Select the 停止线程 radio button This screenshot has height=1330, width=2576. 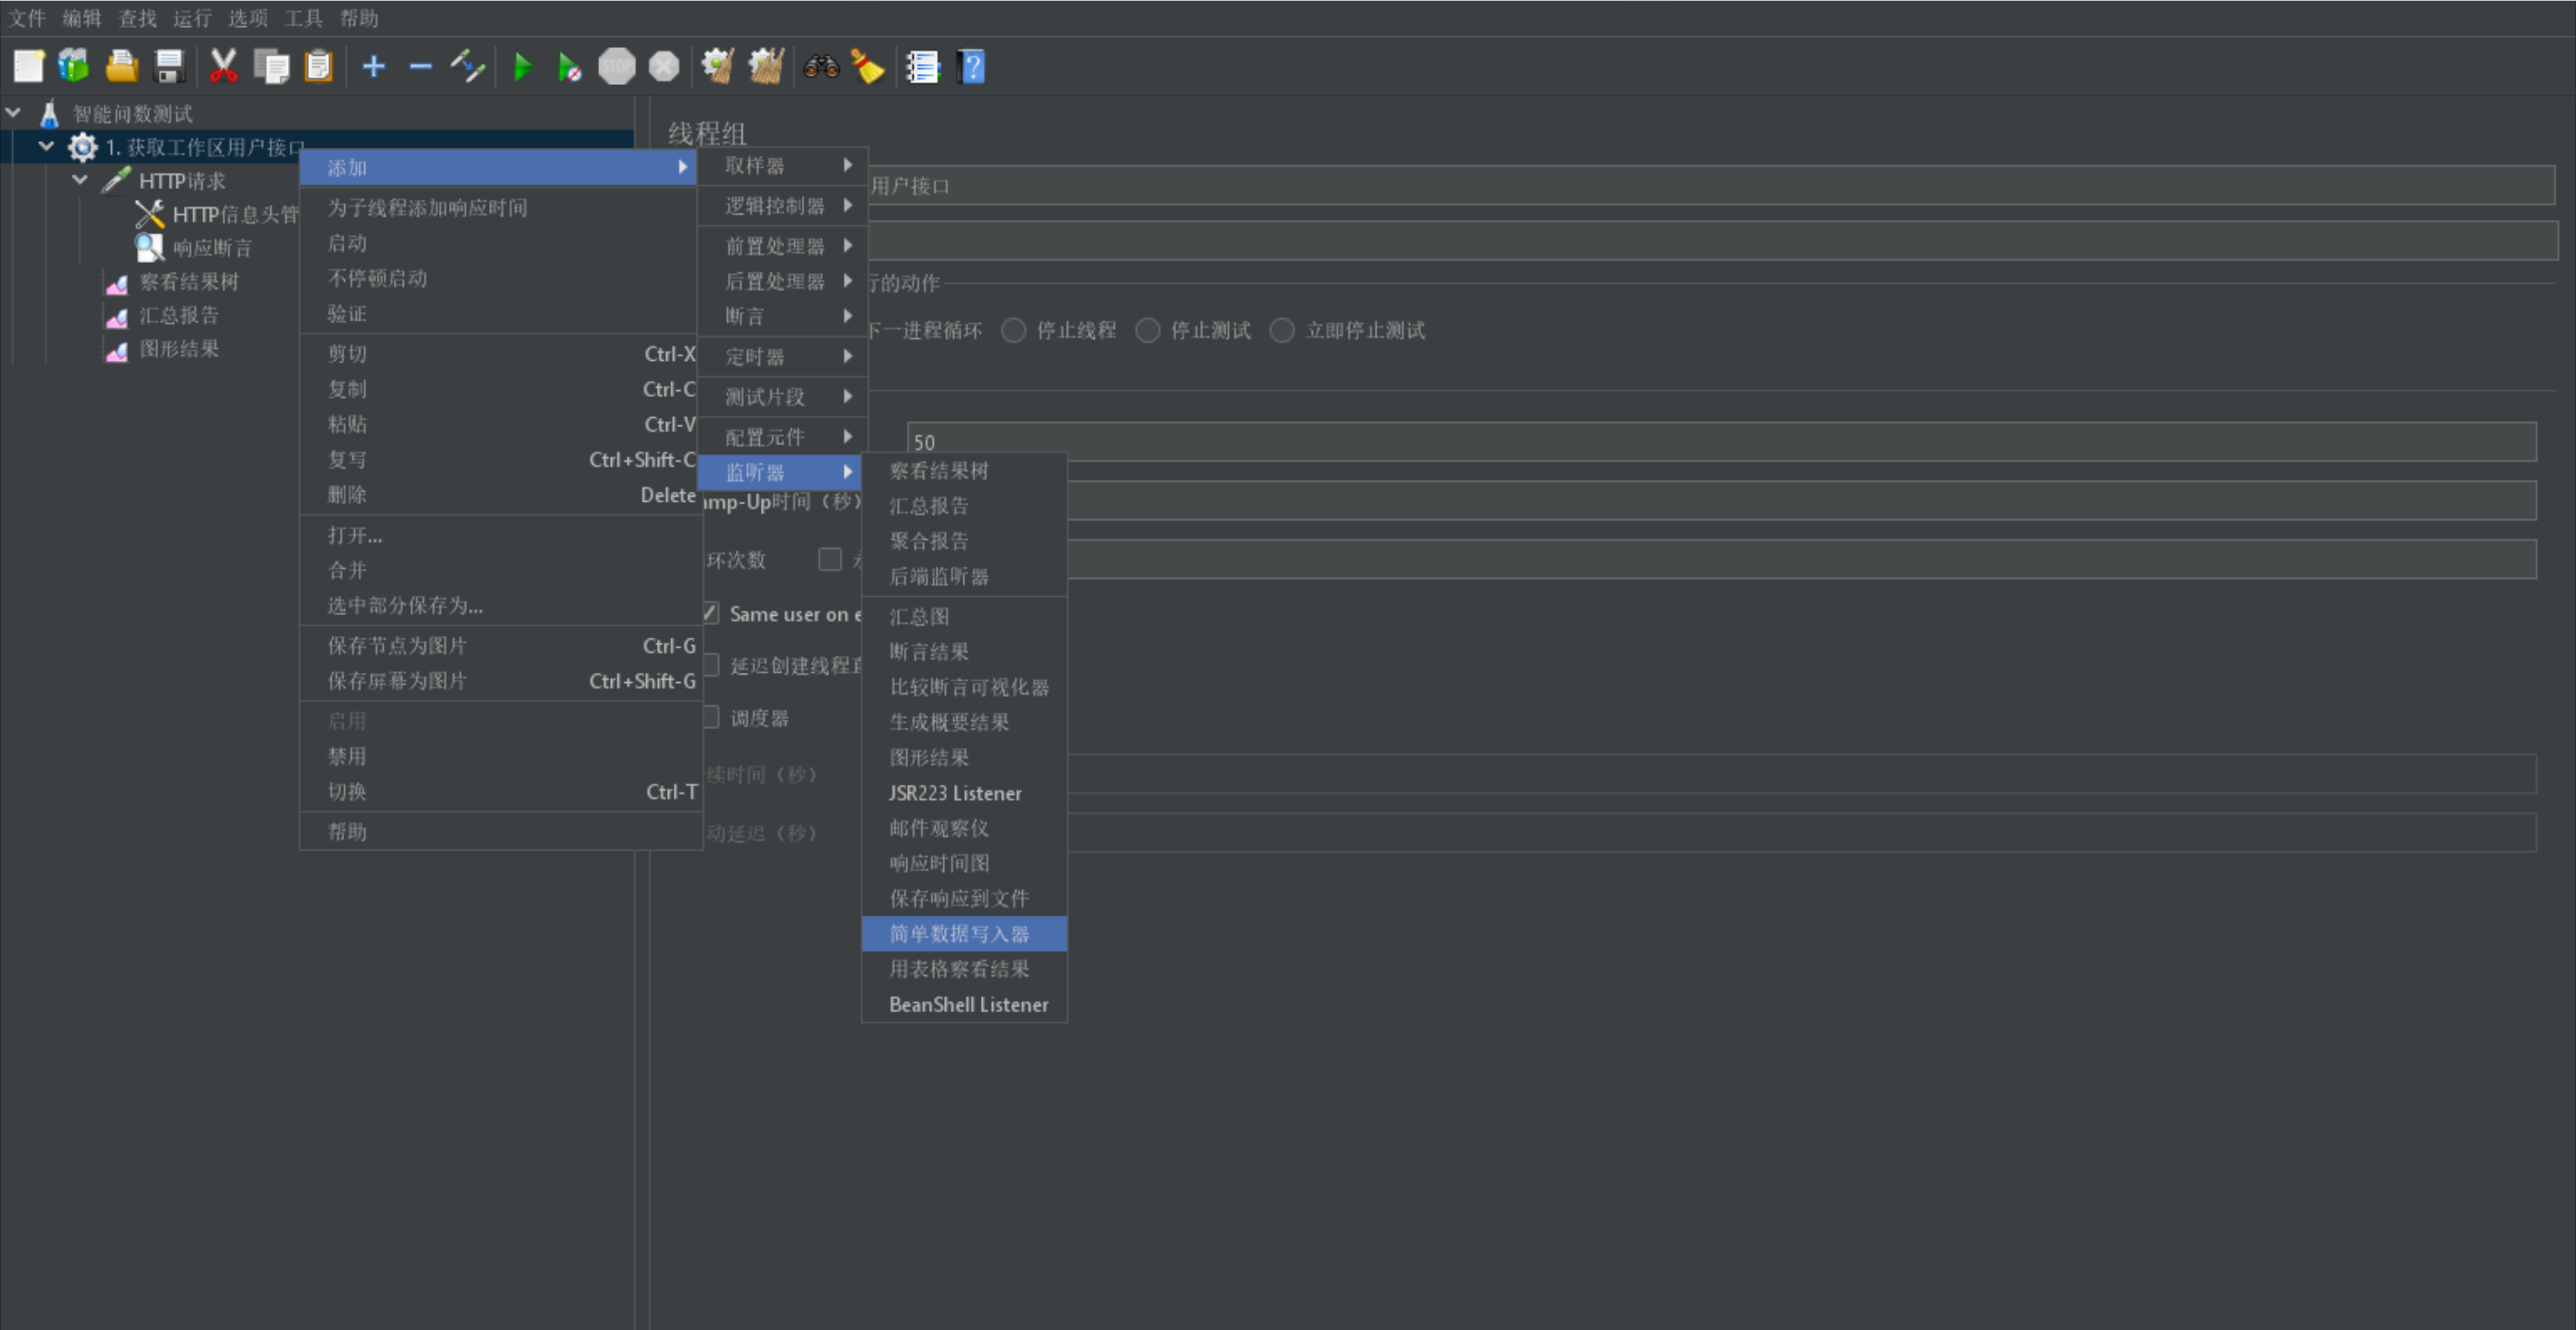[x=1014, y=330]
